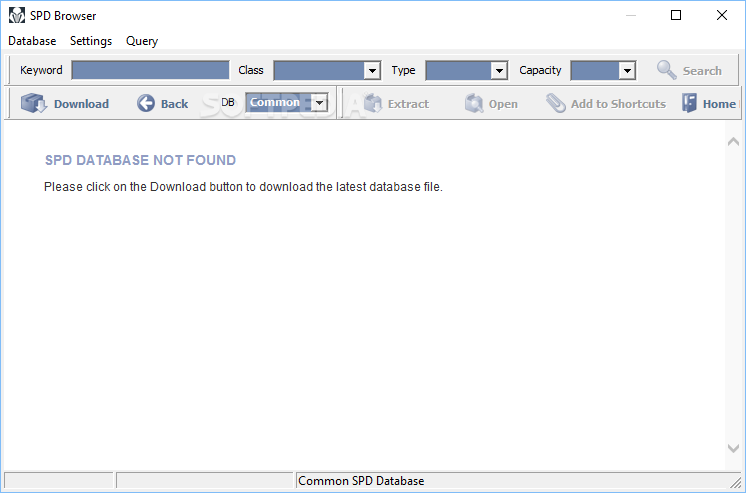The image size is (746, 493).
Task: Click the Search magnifying glass icon
Action: click(x=667, y=70)
